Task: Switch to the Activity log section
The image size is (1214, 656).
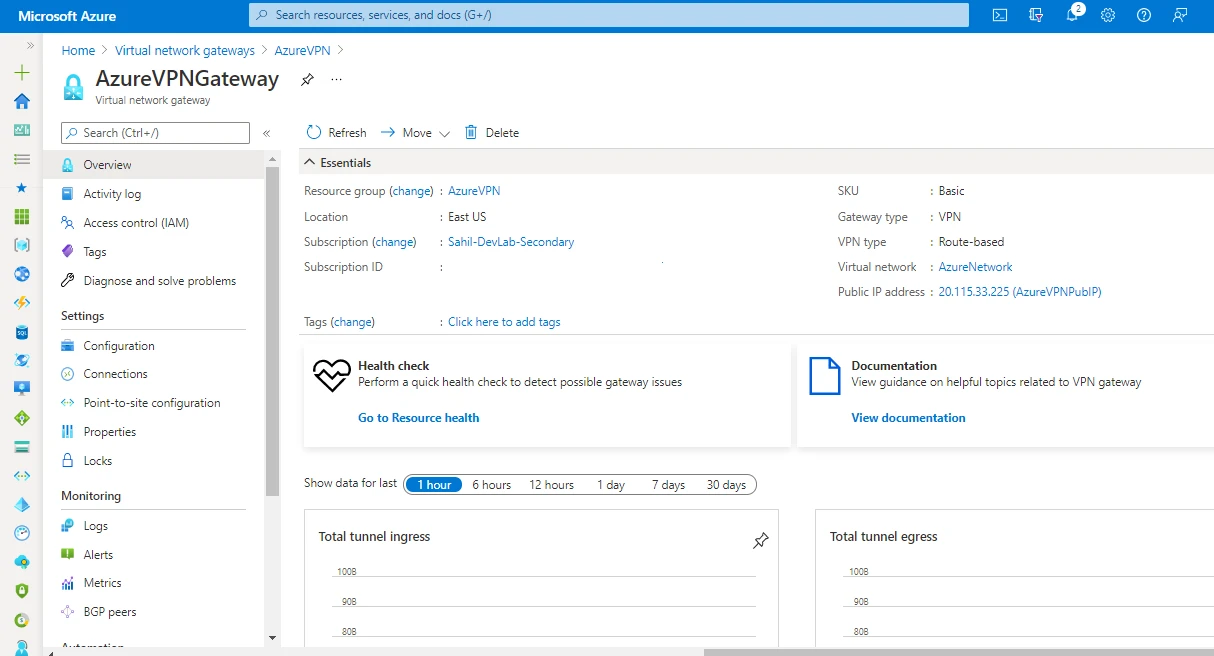Action: click(x=113, y=193)
